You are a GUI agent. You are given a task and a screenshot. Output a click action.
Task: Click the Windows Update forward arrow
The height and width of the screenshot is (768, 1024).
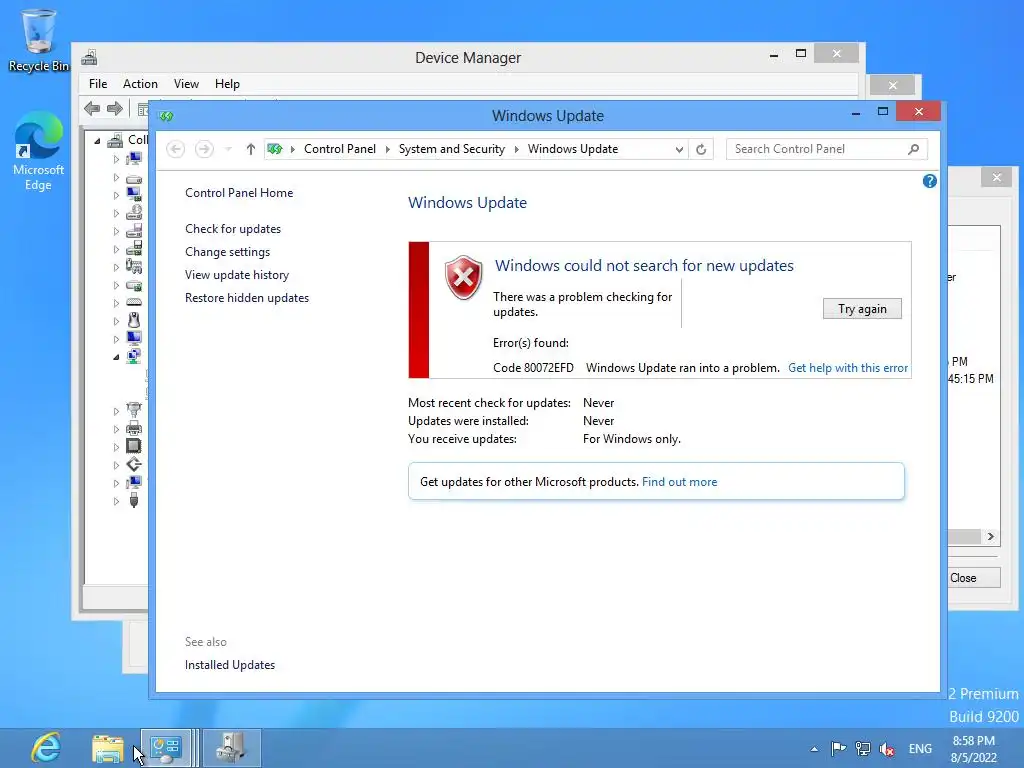[204, 149]
